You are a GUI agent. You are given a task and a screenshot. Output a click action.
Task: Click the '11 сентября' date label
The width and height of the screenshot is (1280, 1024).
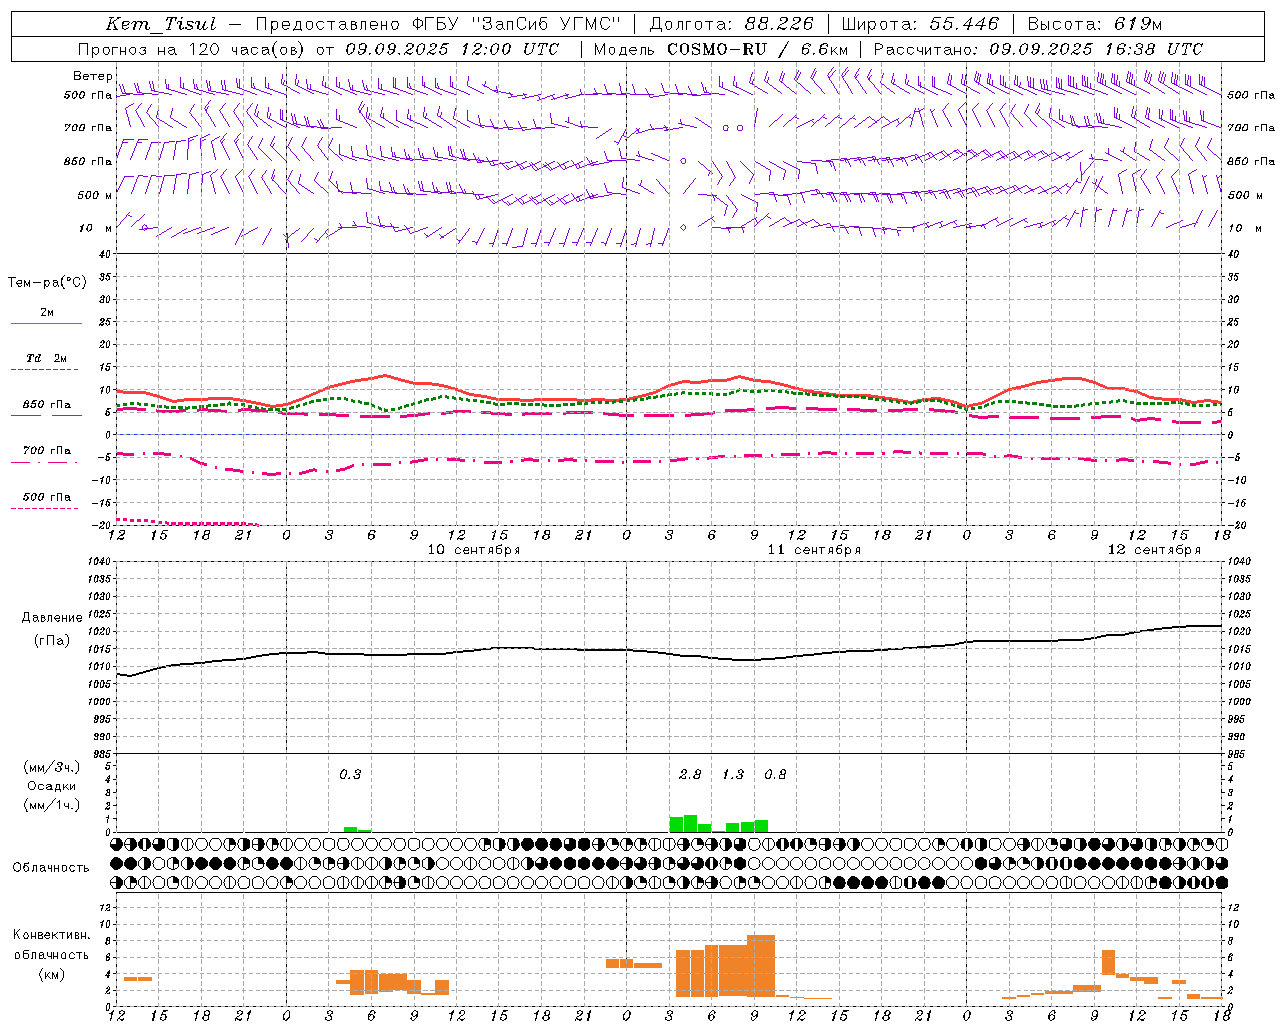coord(814,550)
